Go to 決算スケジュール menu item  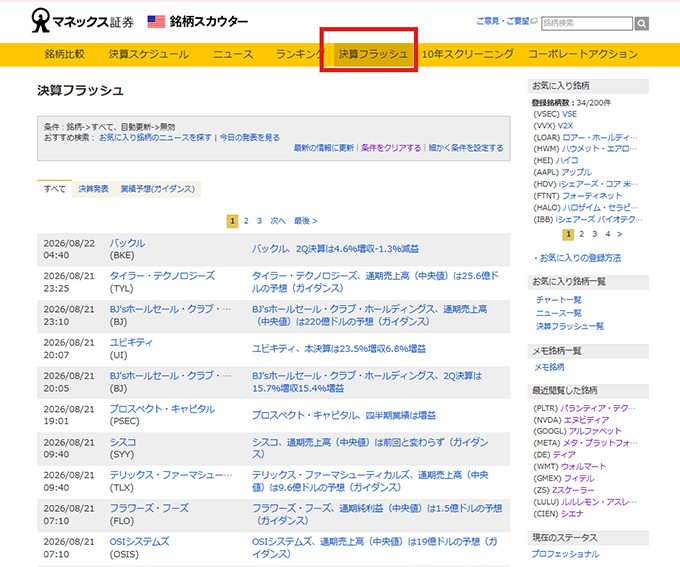click(149, 54)
